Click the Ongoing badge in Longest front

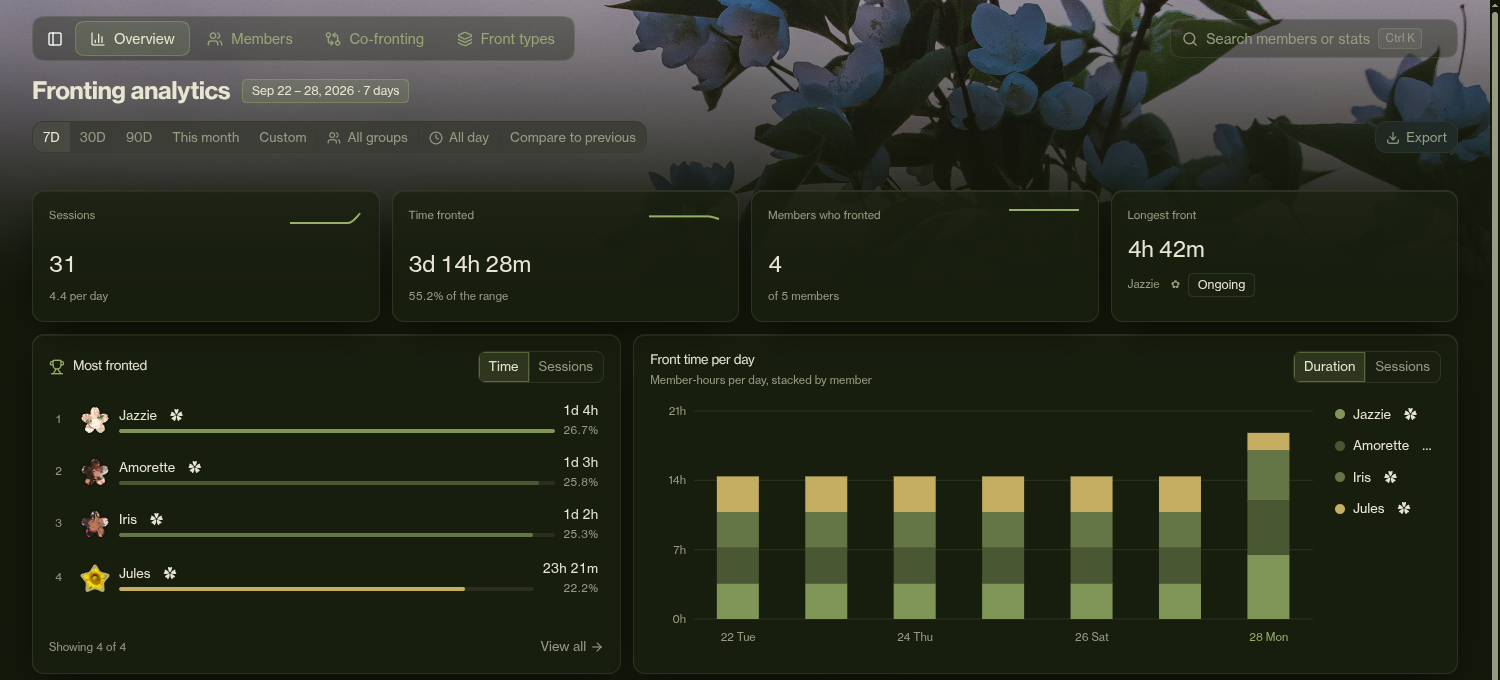1221,285
